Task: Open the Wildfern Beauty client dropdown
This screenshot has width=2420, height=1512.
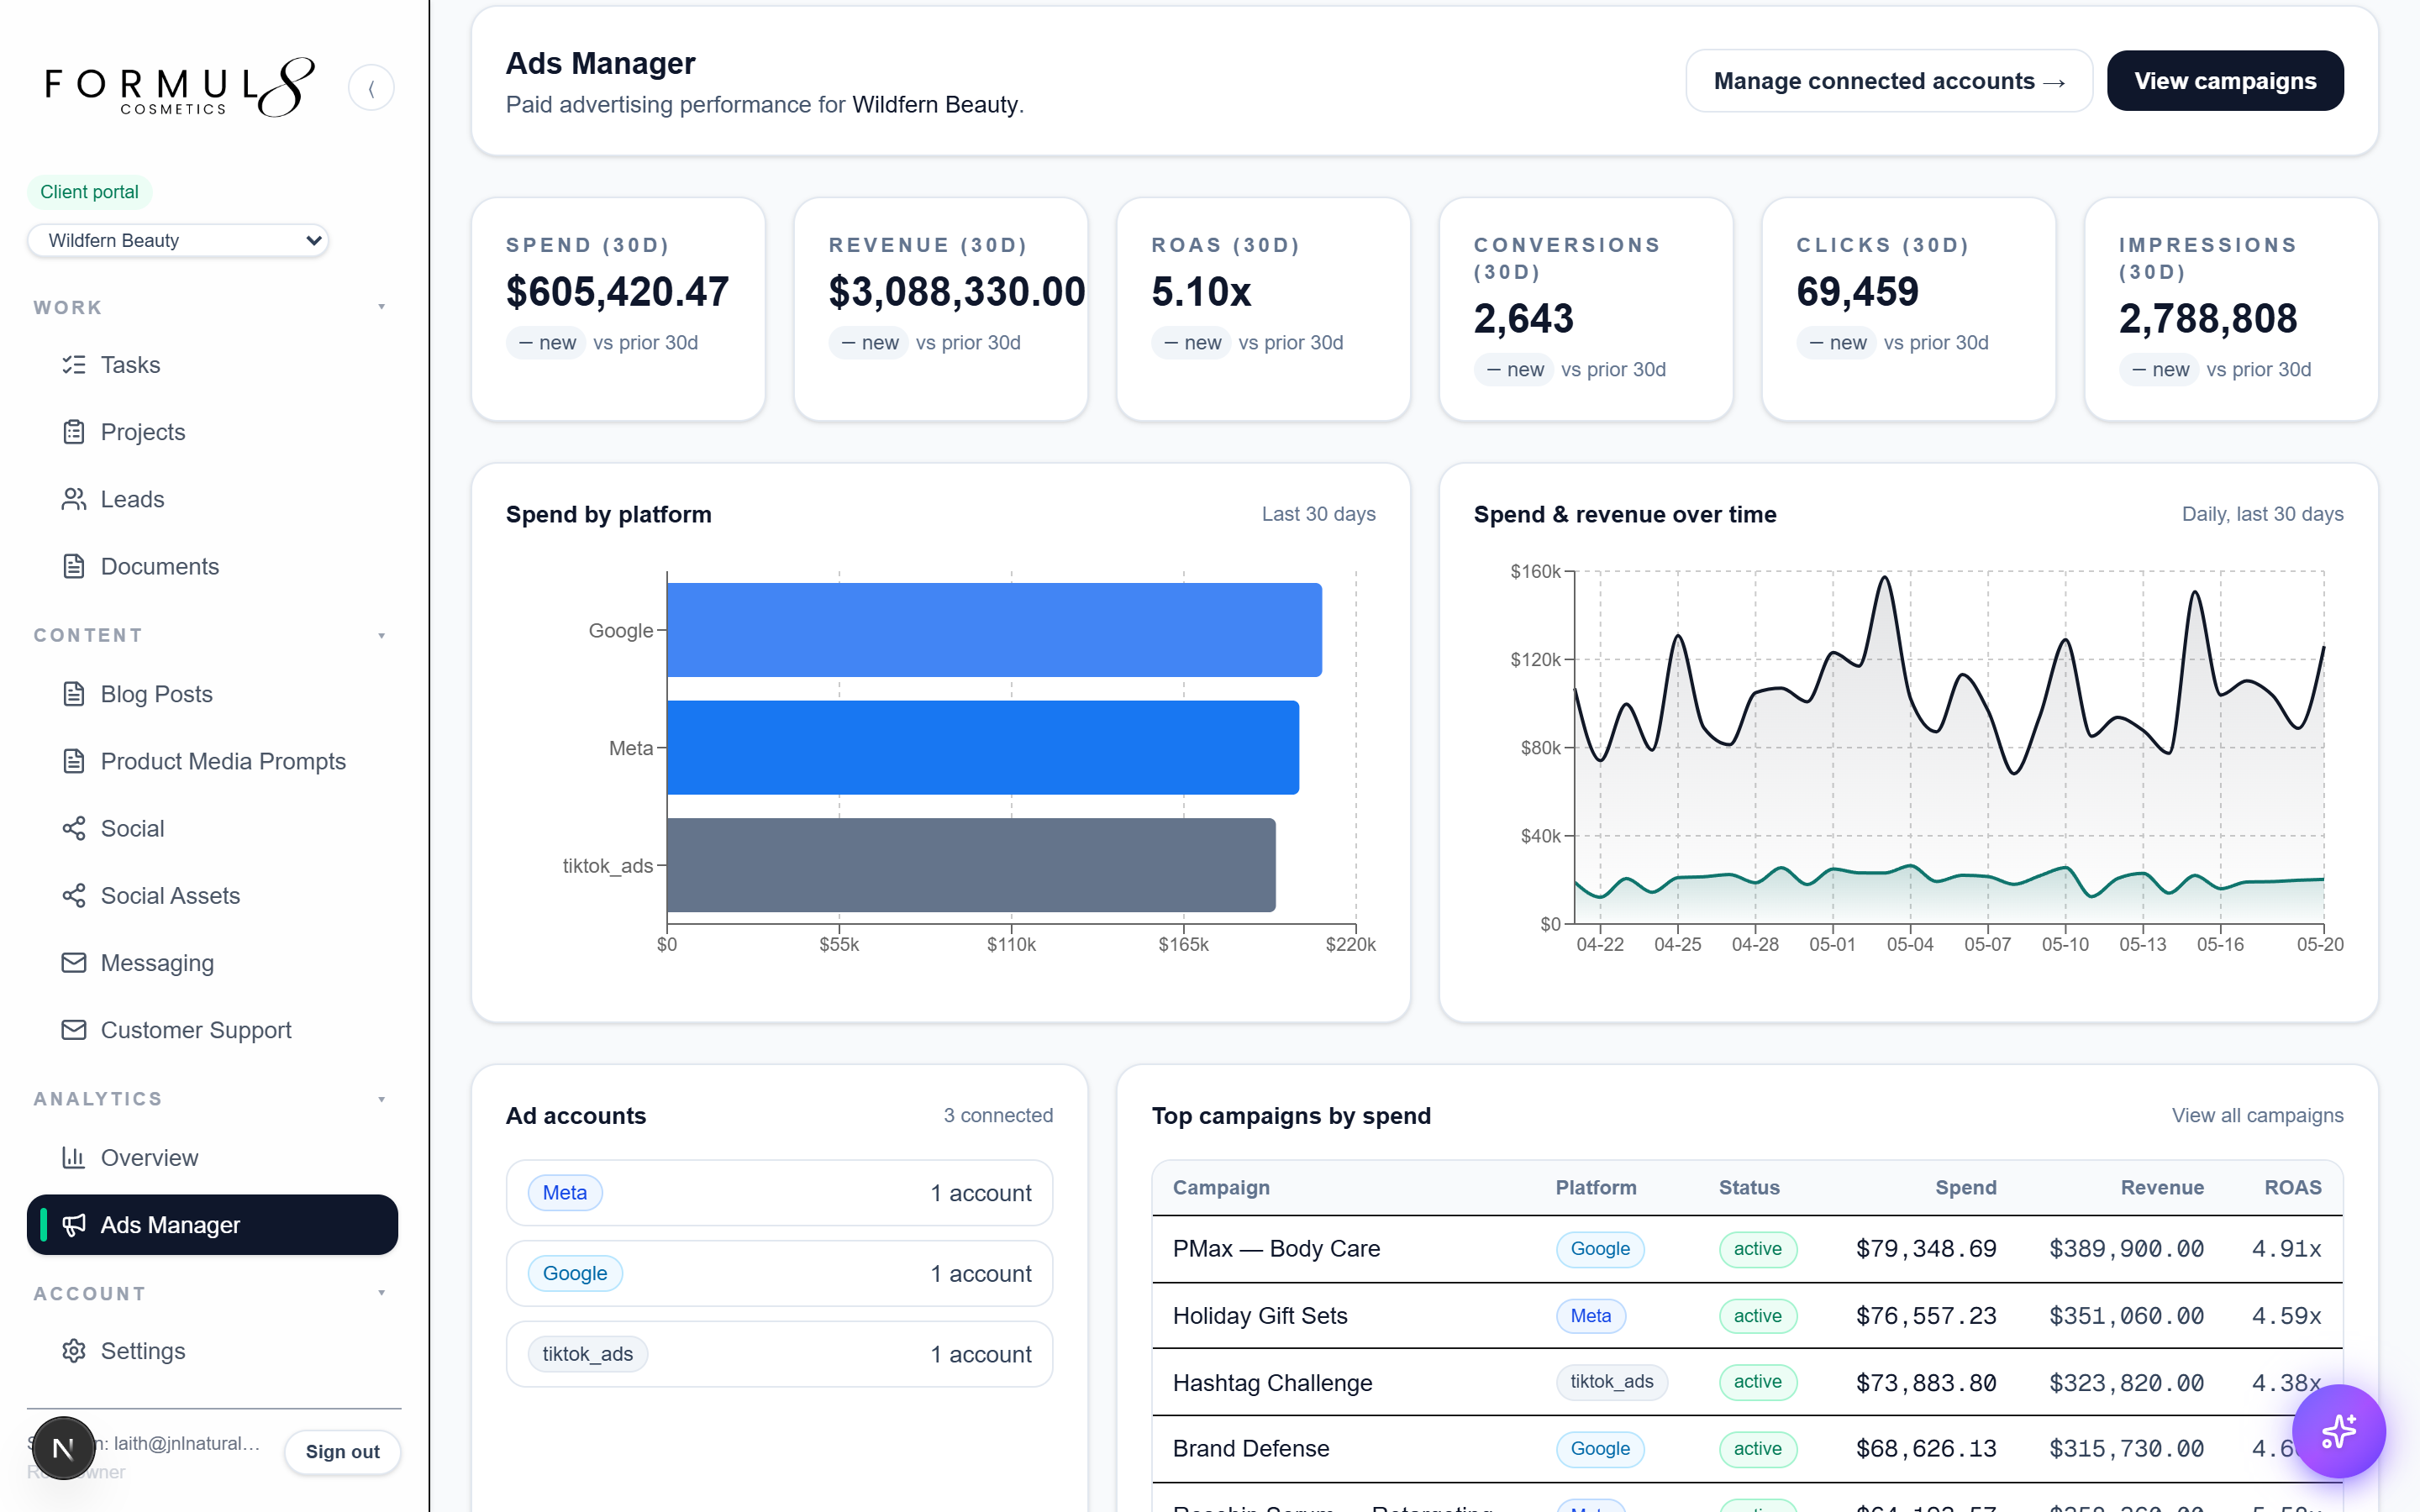Action: 178,240
